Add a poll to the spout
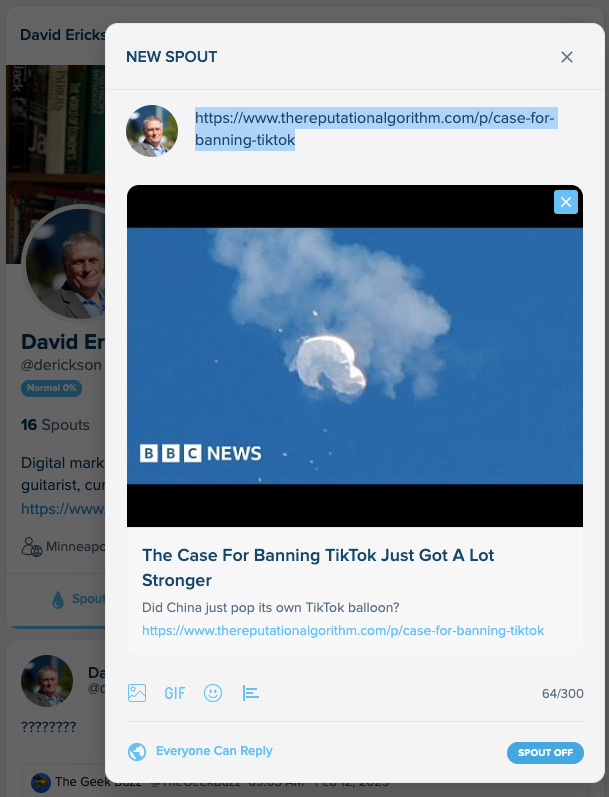The image size is (609, 797). coord(251,693)
